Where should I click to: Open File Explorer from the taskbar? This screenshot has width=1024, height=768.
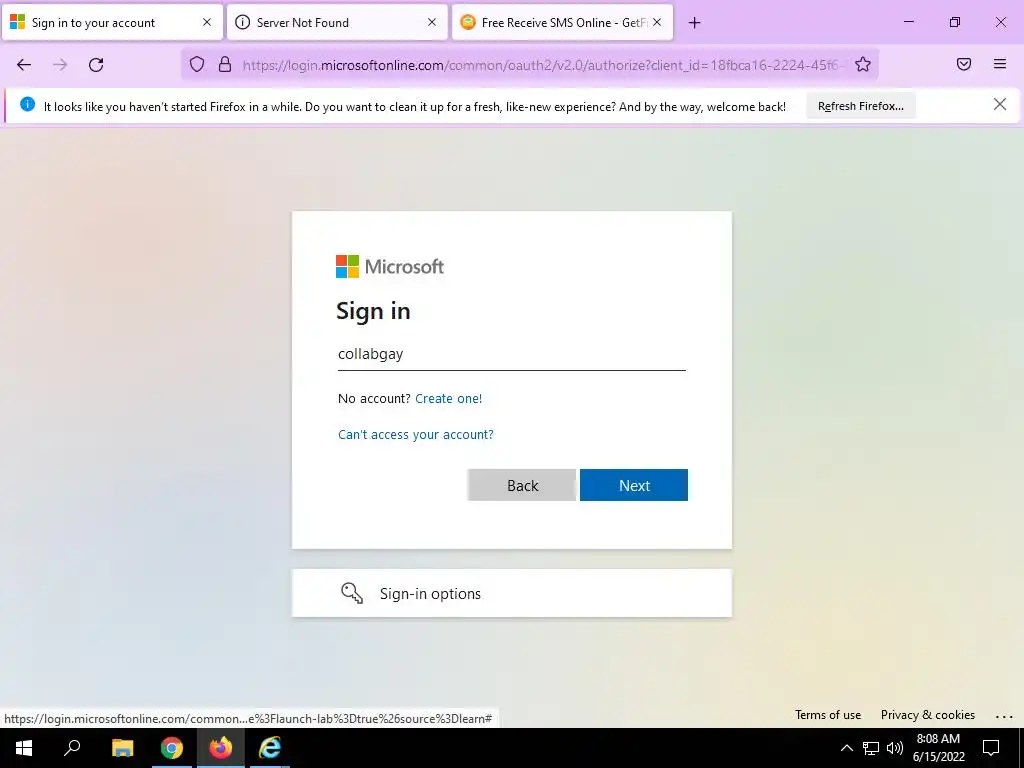coord(122,748)
